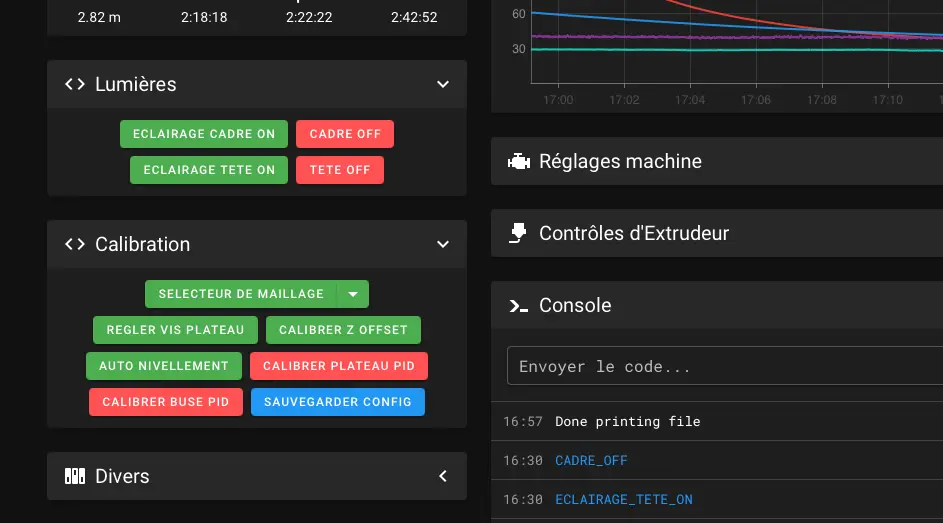
Task: Click the Console prompt icon
Action: click(x=518, y=306)
